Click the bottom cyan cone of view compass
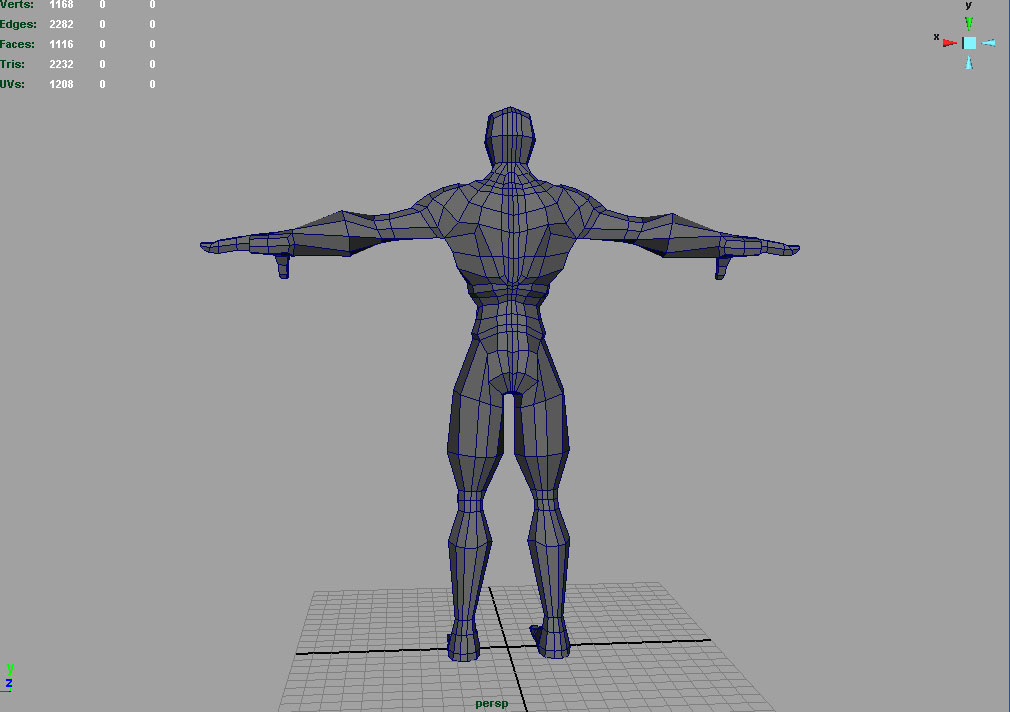The width and height of the screenshot is (1010, 712). tap(969, 63)
